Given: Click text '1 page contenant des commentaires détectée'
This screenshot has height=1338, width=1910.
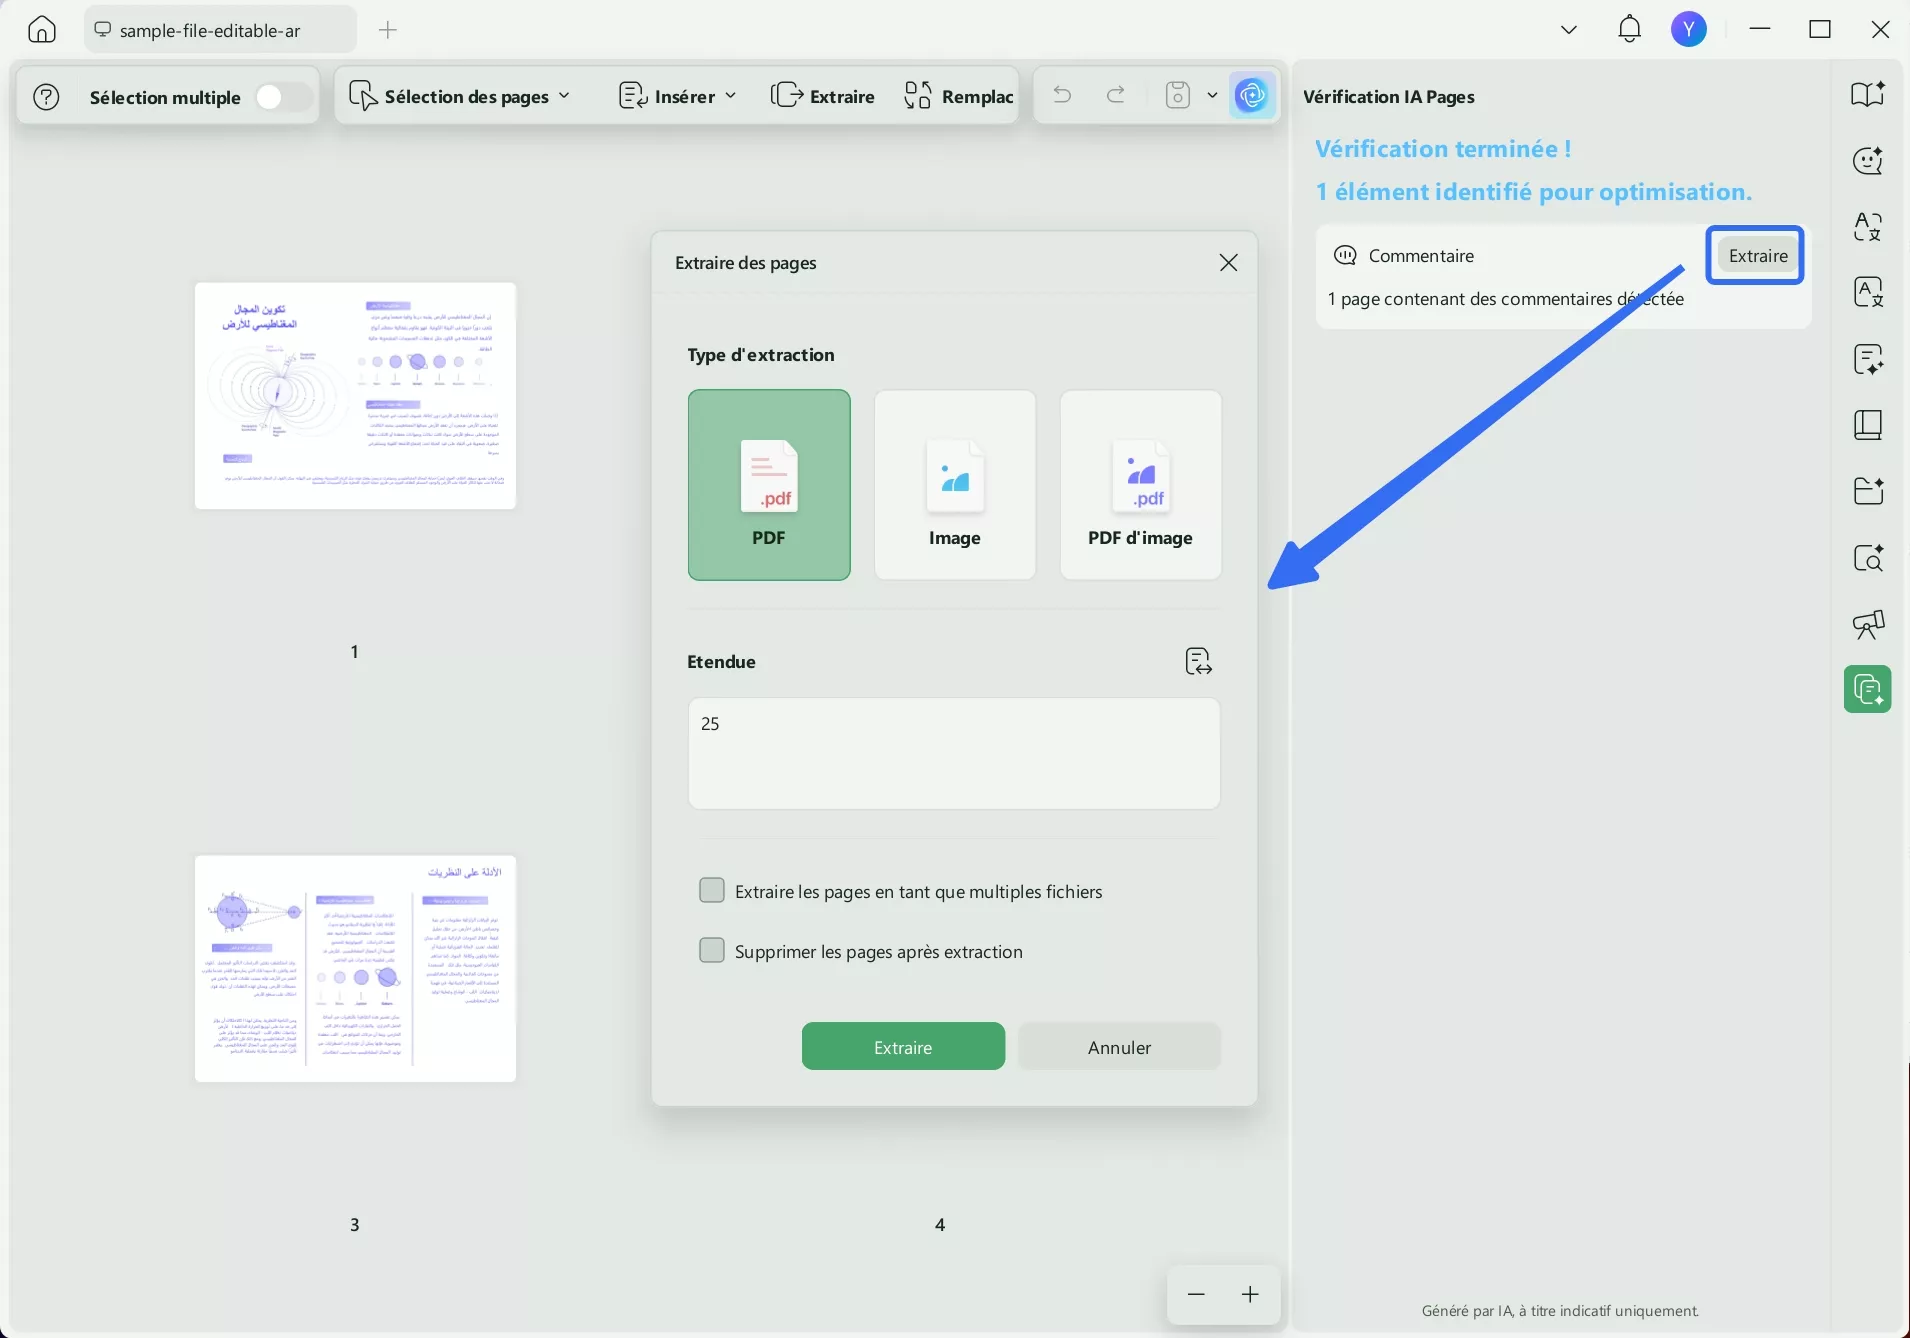Looking at the screenshot, I should [1506, 299].
